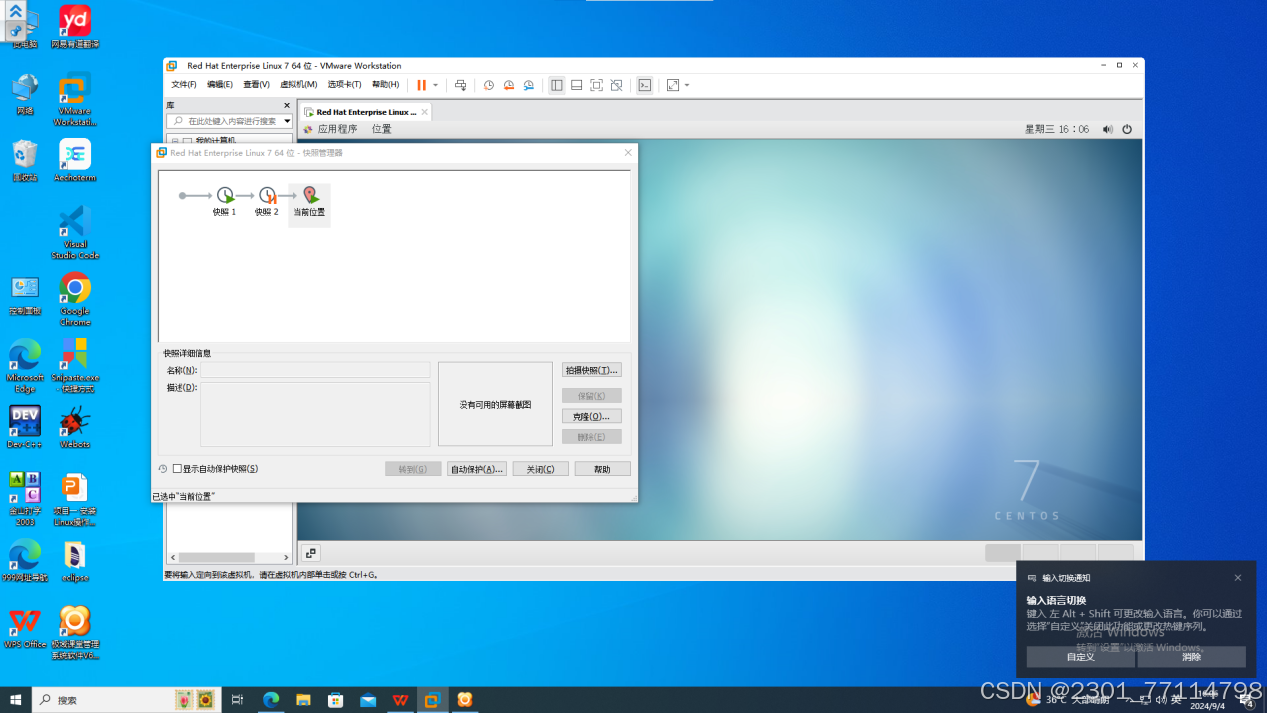
Task: Open the 选项卡(T) menu
Action: tap(345, 85)
